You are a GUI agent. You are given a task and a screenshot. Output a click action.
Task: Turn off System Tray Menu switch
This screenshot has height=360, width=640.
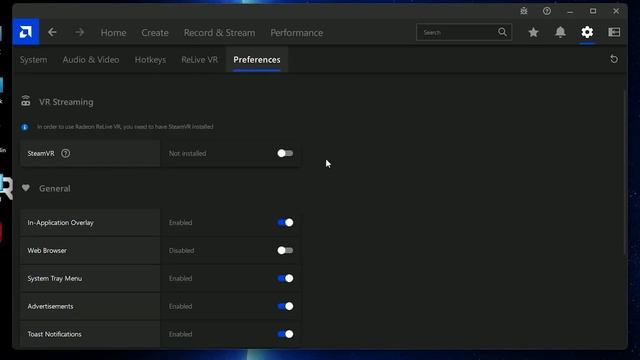pyautogui.click(x=285, y=278)
